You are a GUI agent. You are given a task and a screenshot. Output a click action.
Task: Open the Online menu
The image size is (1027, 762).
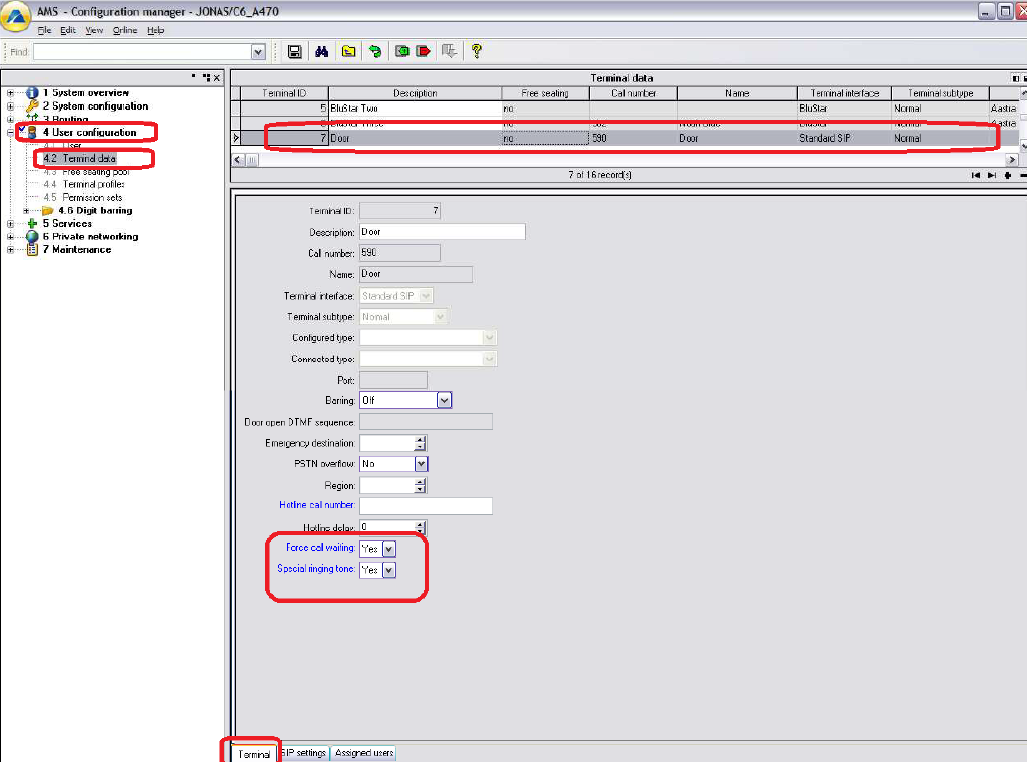(x=125, y=31)
